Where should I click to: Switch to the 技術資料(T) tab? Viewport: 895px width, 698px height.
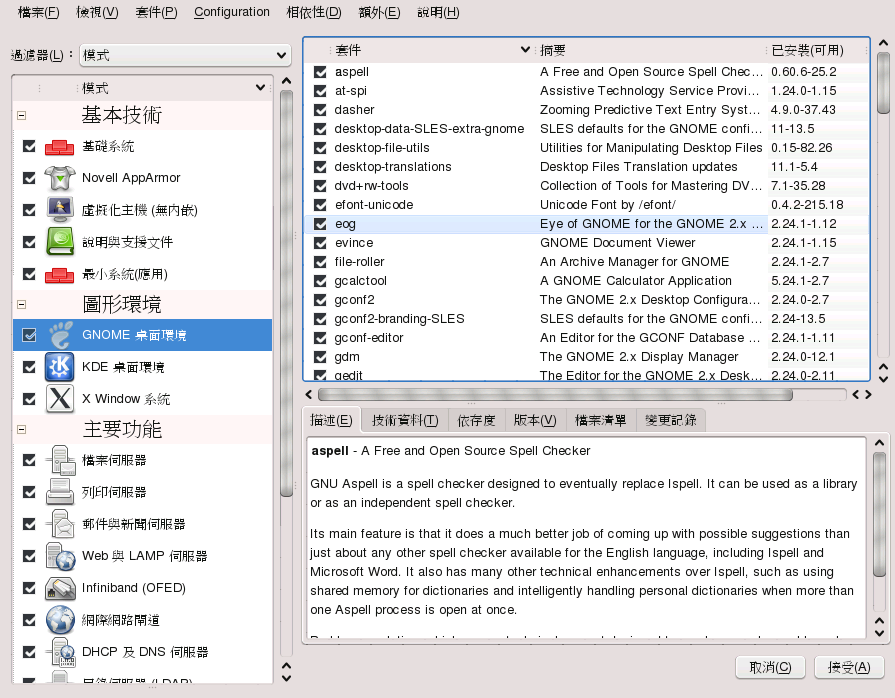[x=405, y=421]
